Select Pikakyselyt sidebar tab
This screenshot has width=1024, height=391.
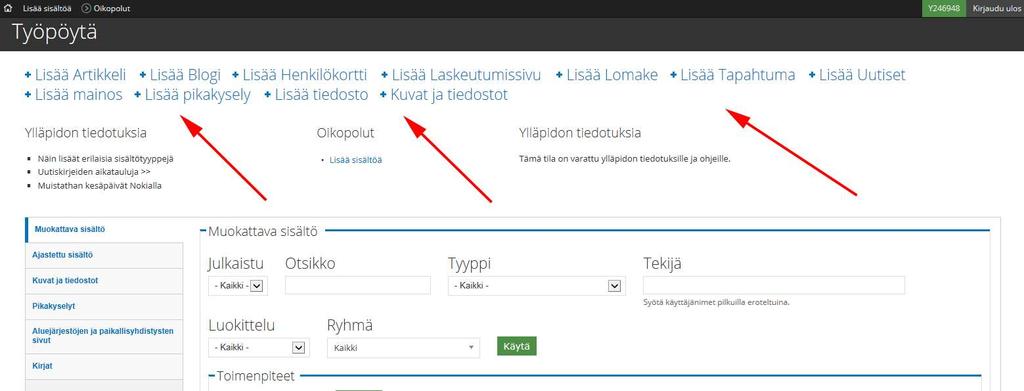point(104,305)
